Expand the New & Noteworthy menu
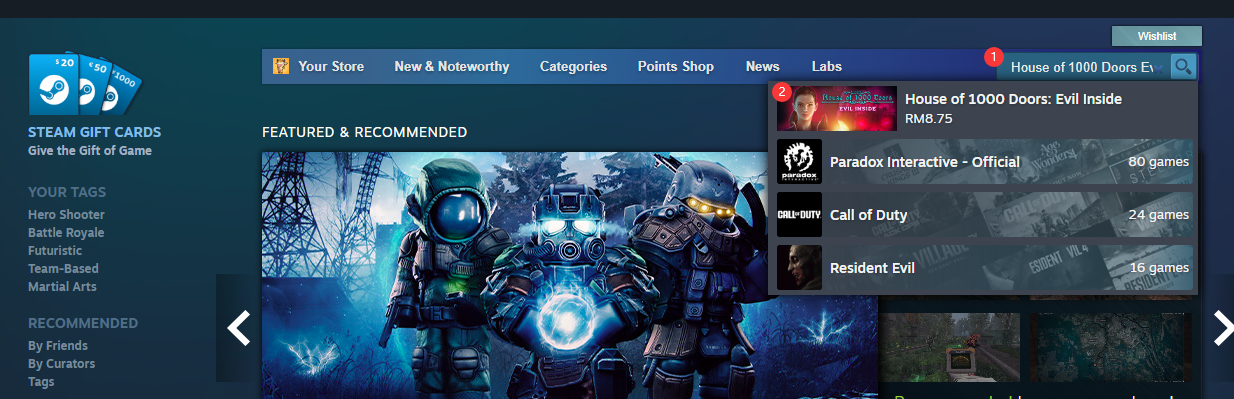The height and width of the screenshot is (399, 1234). click(452, 67)
